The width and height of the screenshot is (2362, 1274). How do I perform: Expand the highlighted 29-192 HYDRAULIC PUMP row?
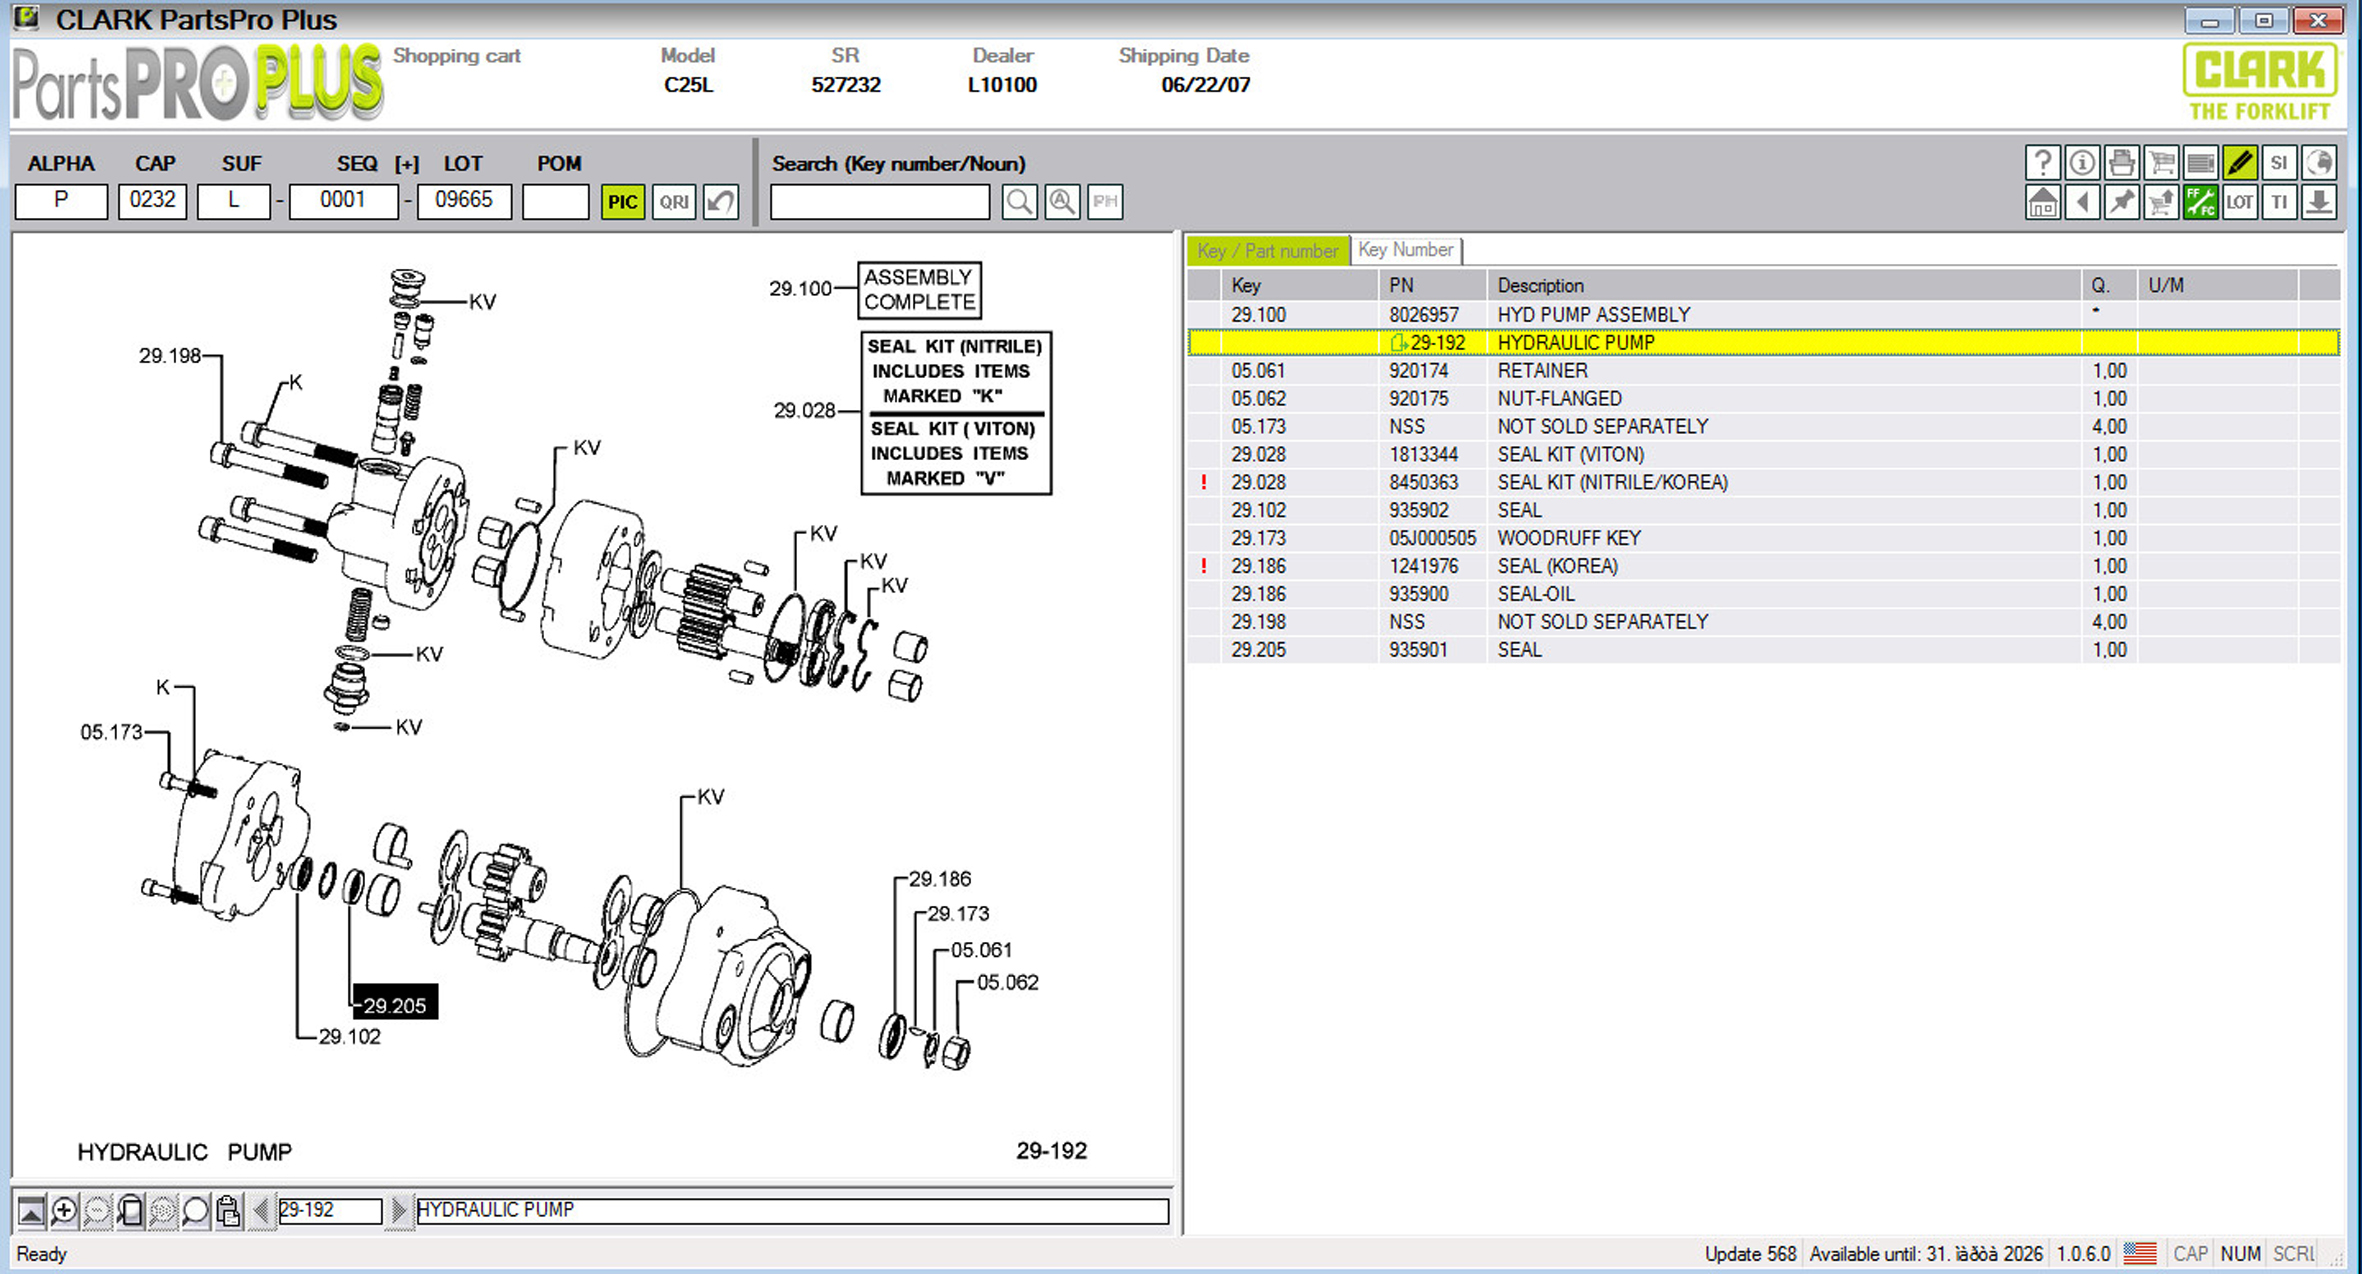coord(1399,343)
